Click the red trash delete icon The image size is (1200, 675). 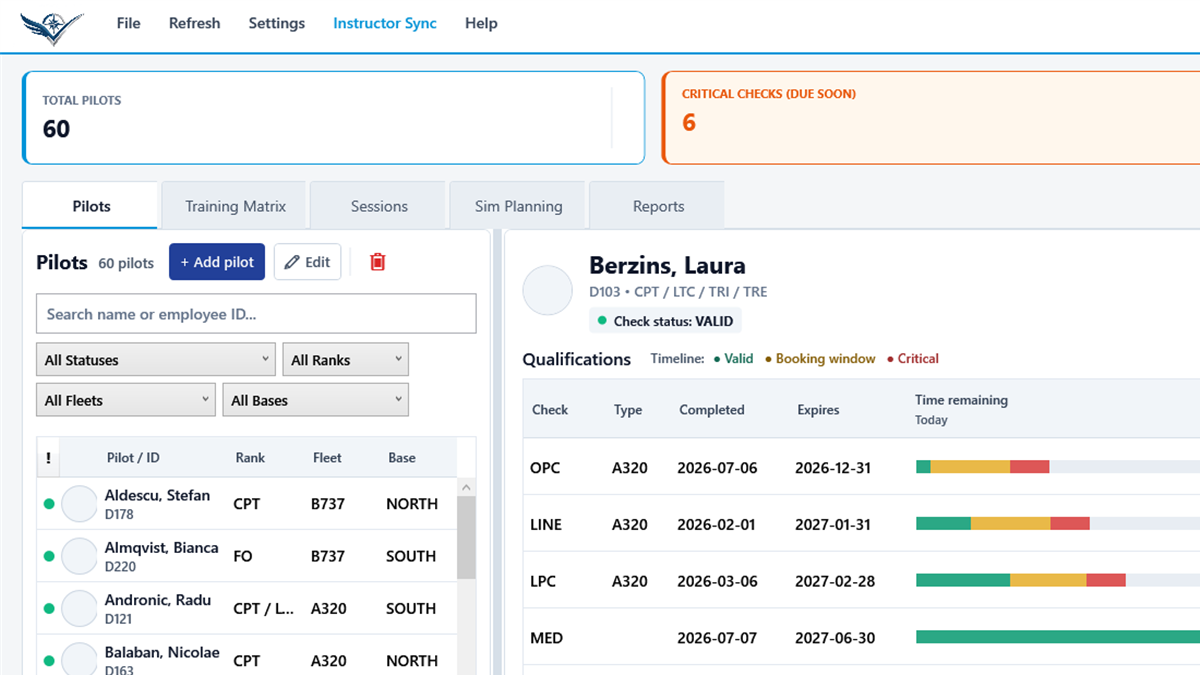pos(377,262)
